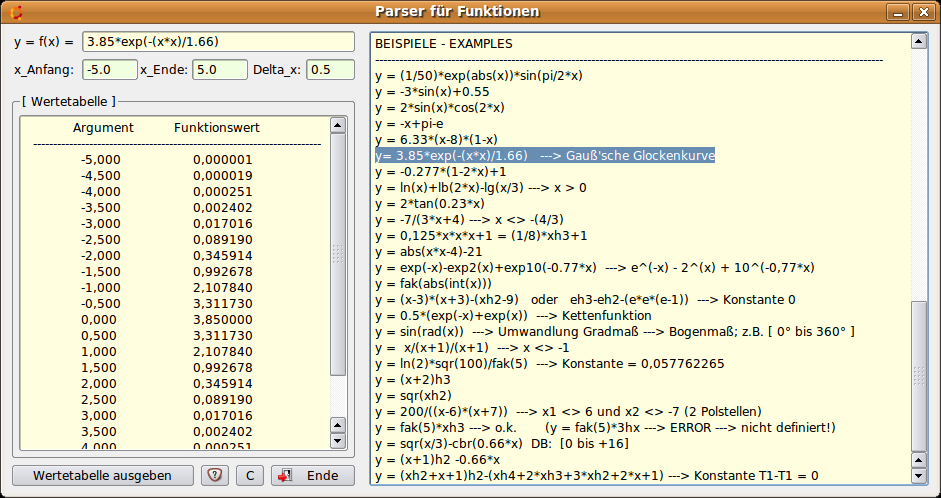Click the examples list scroll down arrow

coord(920,477)
